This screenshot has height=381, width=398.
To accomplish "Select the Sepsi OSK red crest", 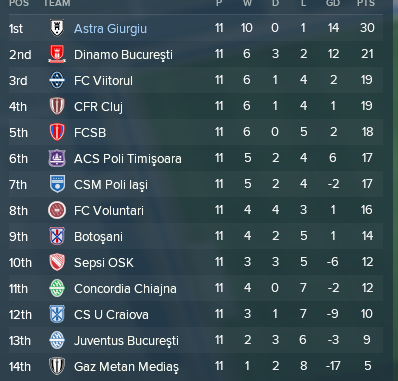I will (57, 262).
